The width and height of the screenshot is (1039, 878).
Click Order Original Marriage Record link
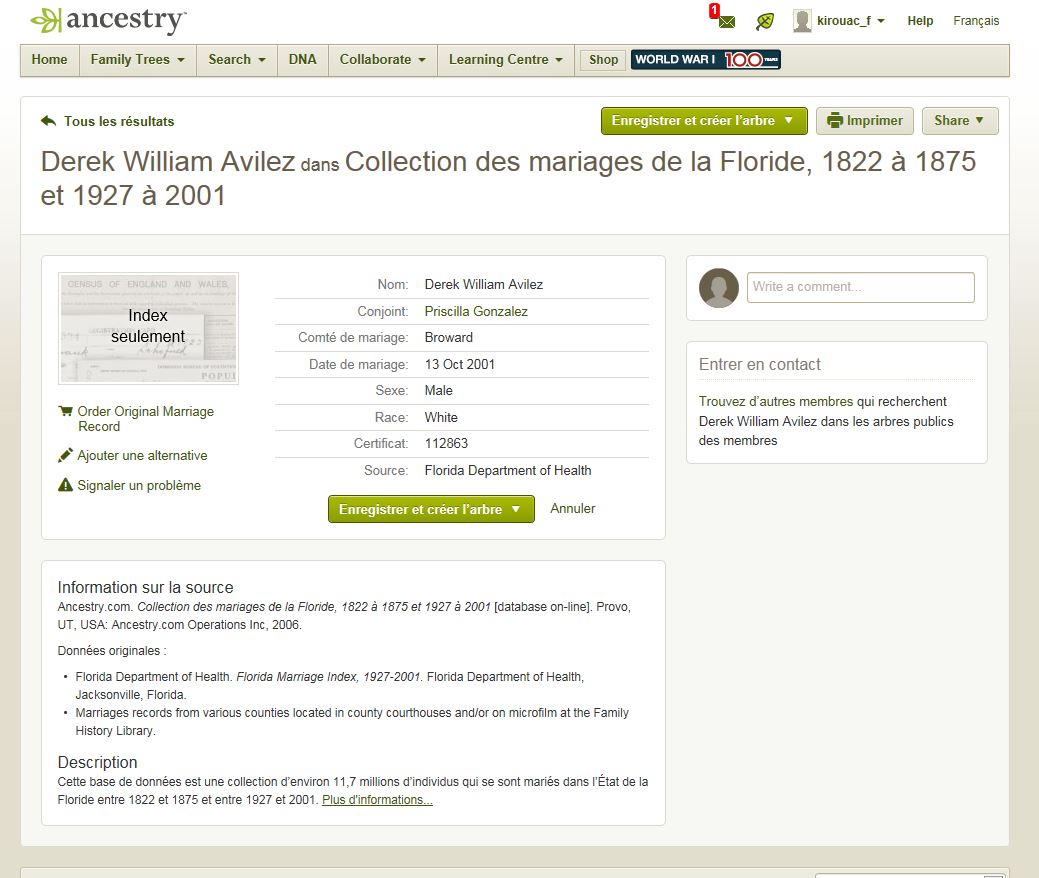pyautogui.click(x=145, y=419)
